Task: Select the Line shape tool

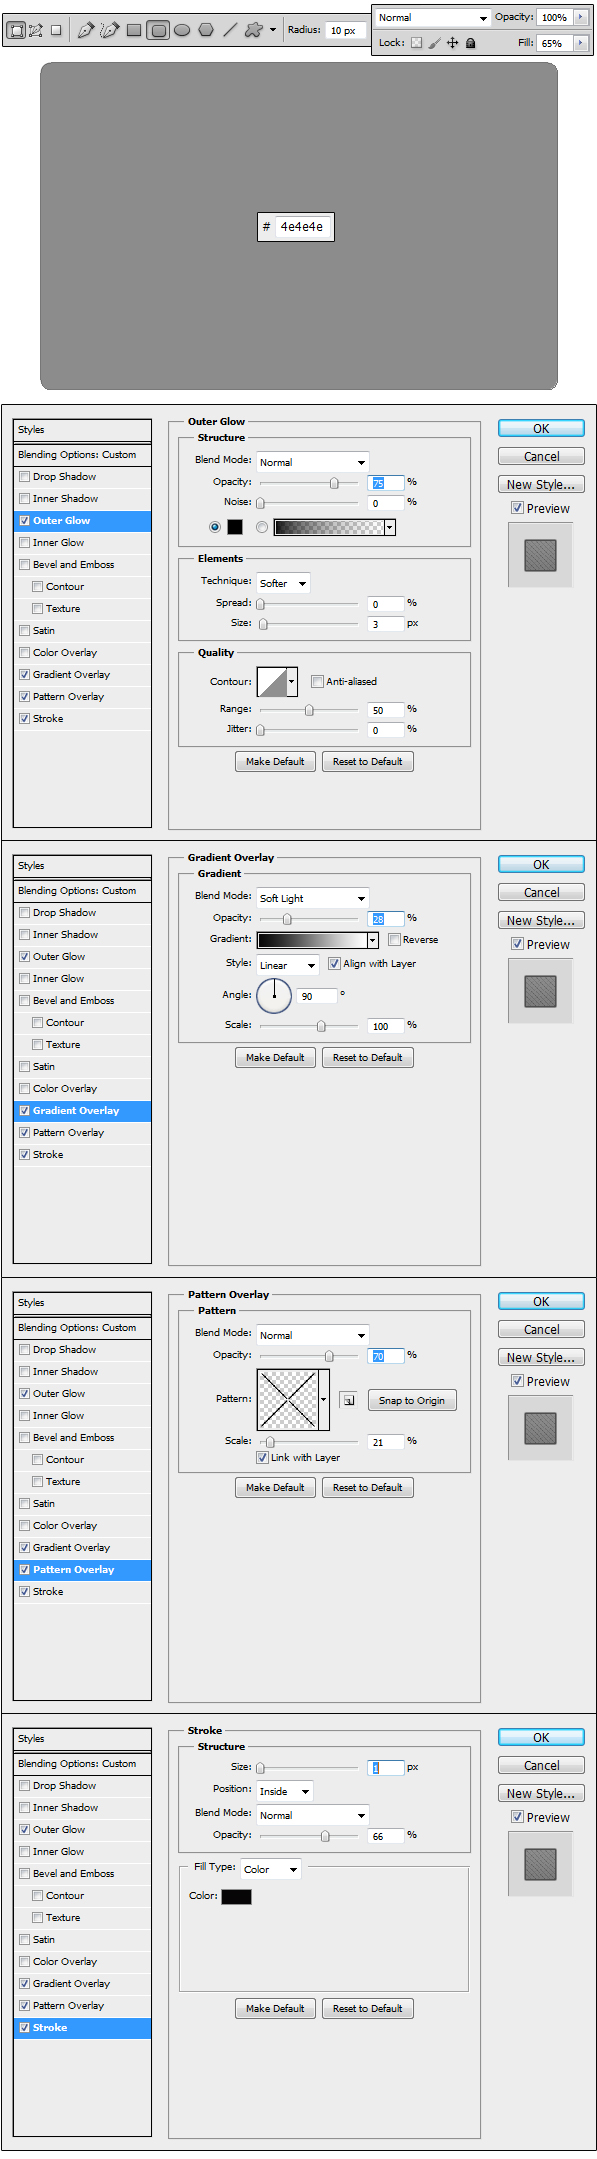Action: (x=230, y=30)
